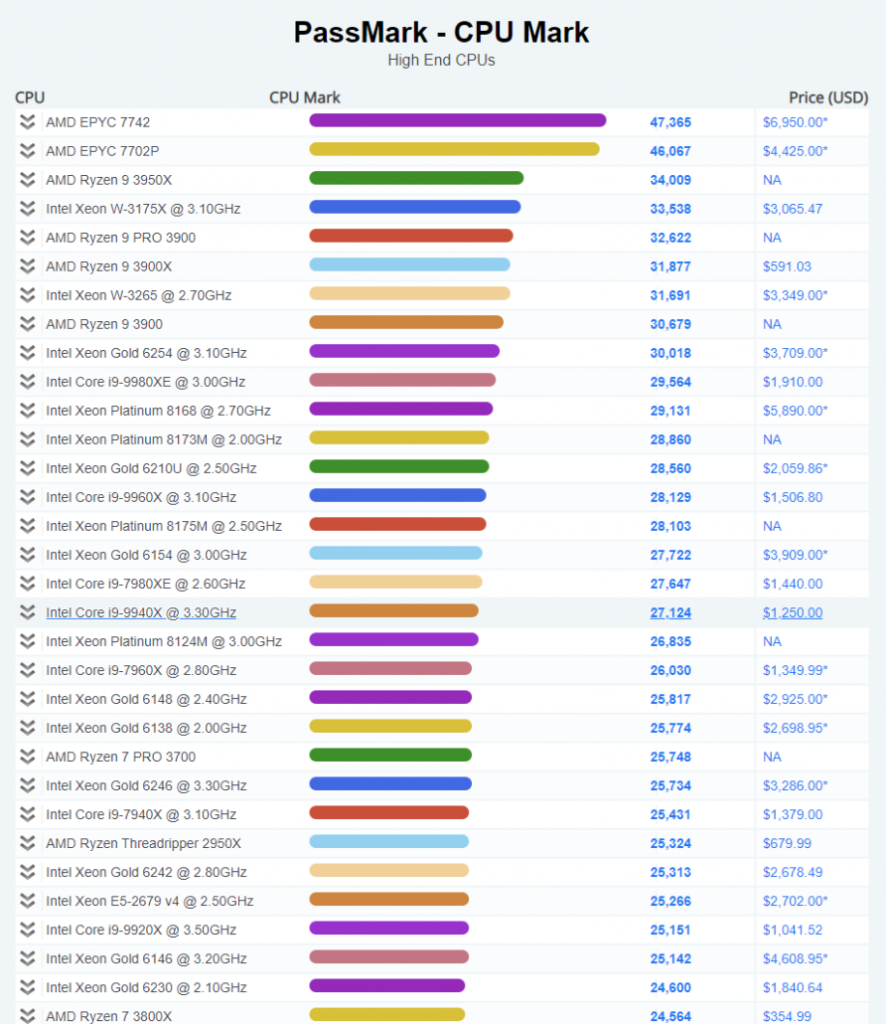Expand chevron beside Intel Xeon Platinum 8168

click(x=27, y=410)
